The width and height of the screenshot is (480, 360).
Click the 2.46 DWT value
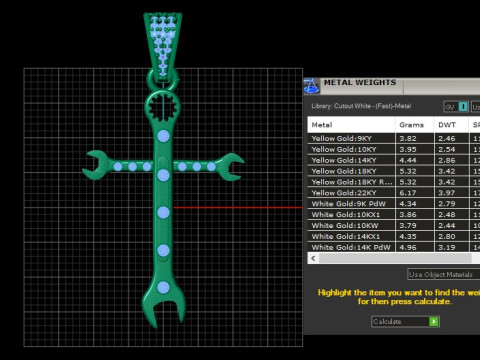point(447,139)
